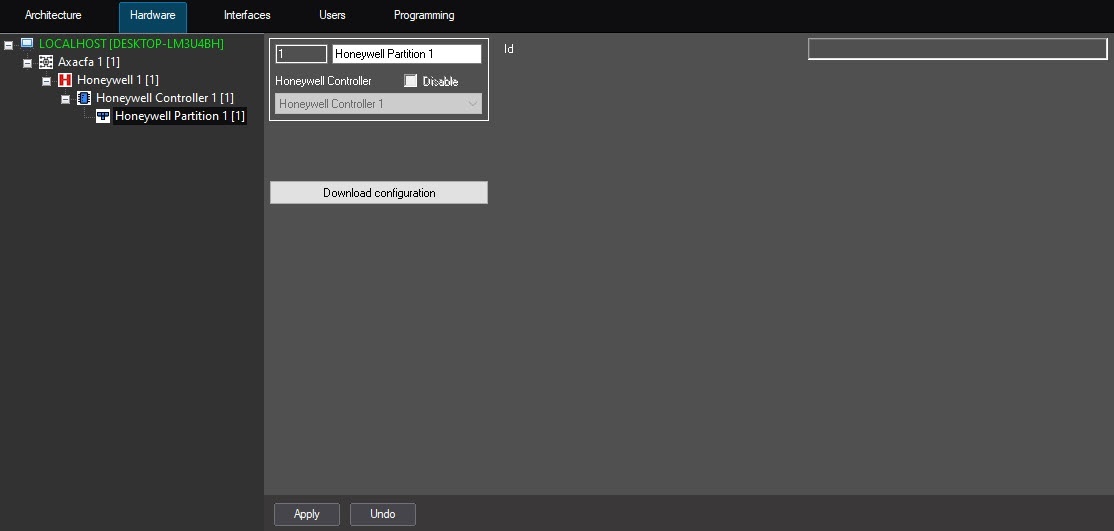Image resolution: width=1114 pixels, height=531 pixels.
Task: Collapse the LOCALHOST tree node
Action: click(9, 45)
